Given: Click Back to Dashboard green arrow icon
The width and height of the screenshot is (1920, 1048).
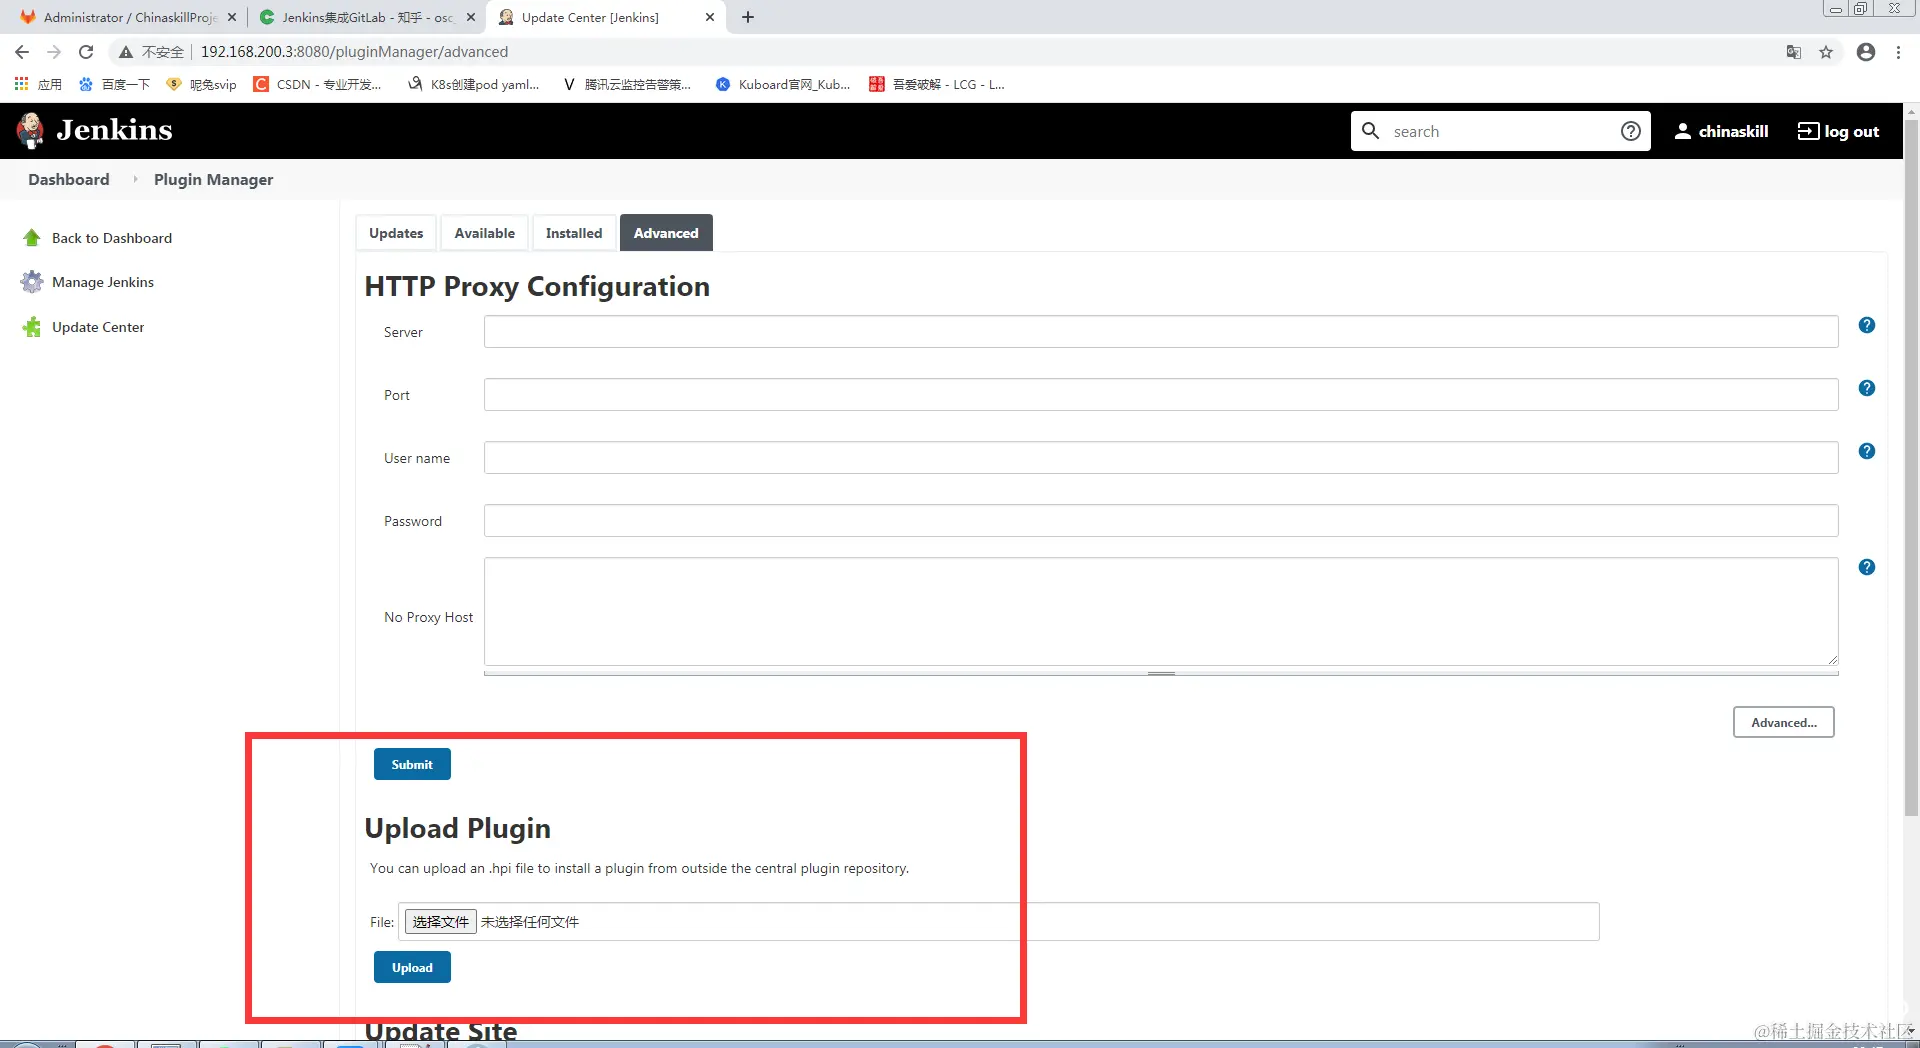Looking at the screenshot, I should [32, 238].
